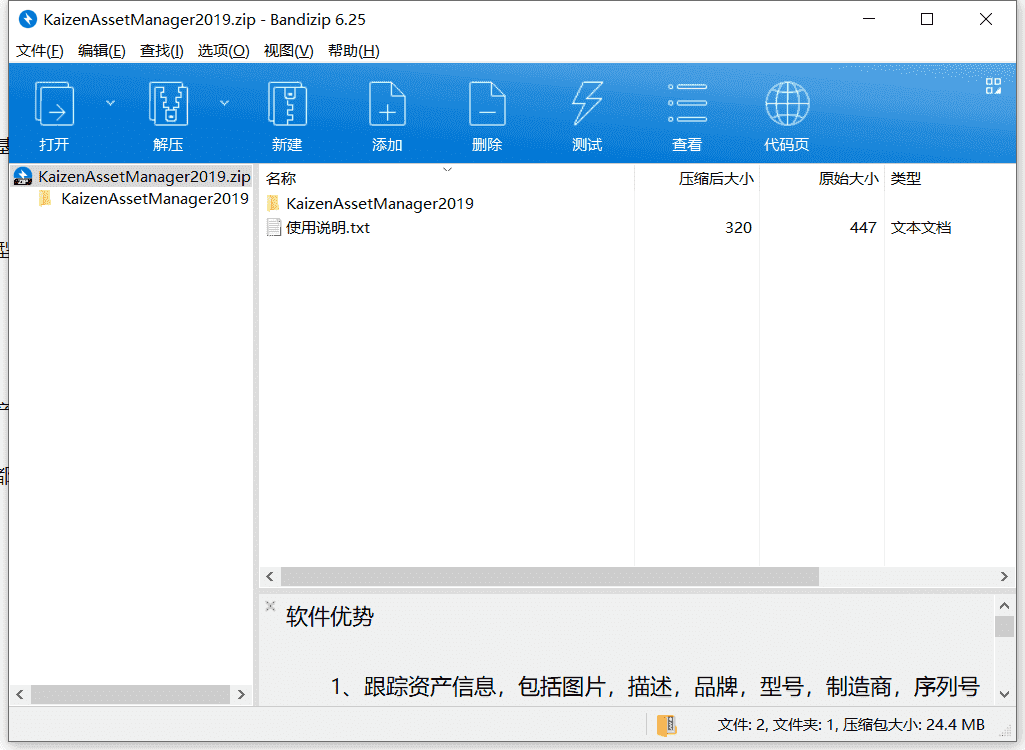Click the New archive (新建) icon

click(x=287, y=105)
